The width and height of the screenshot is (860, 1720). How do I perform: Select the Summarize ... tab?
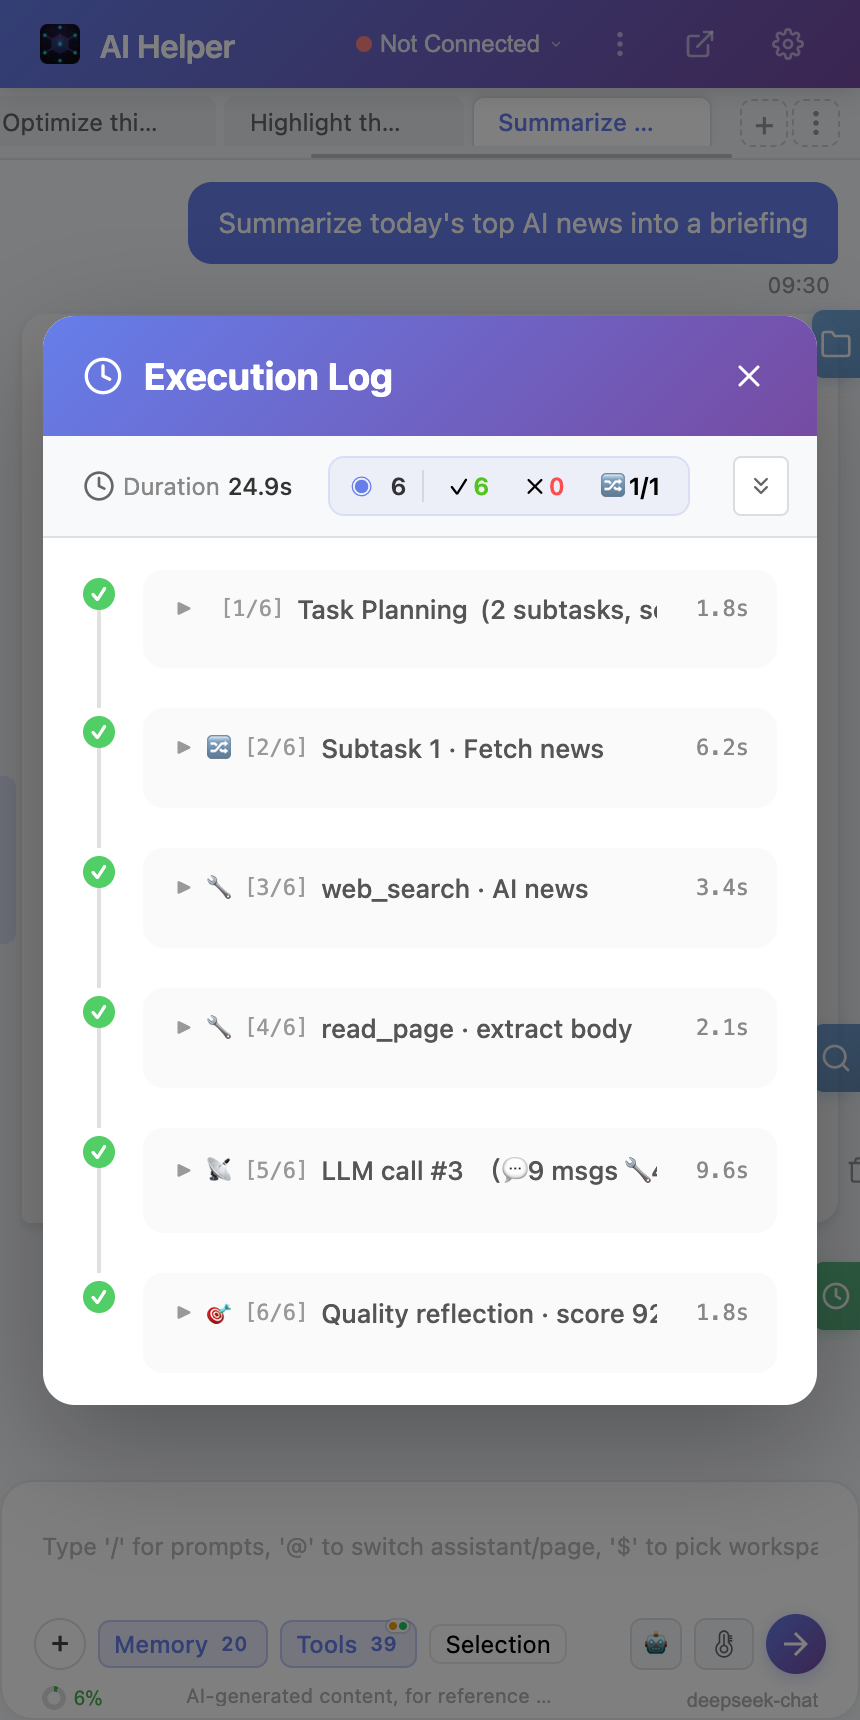pos(591,123)
